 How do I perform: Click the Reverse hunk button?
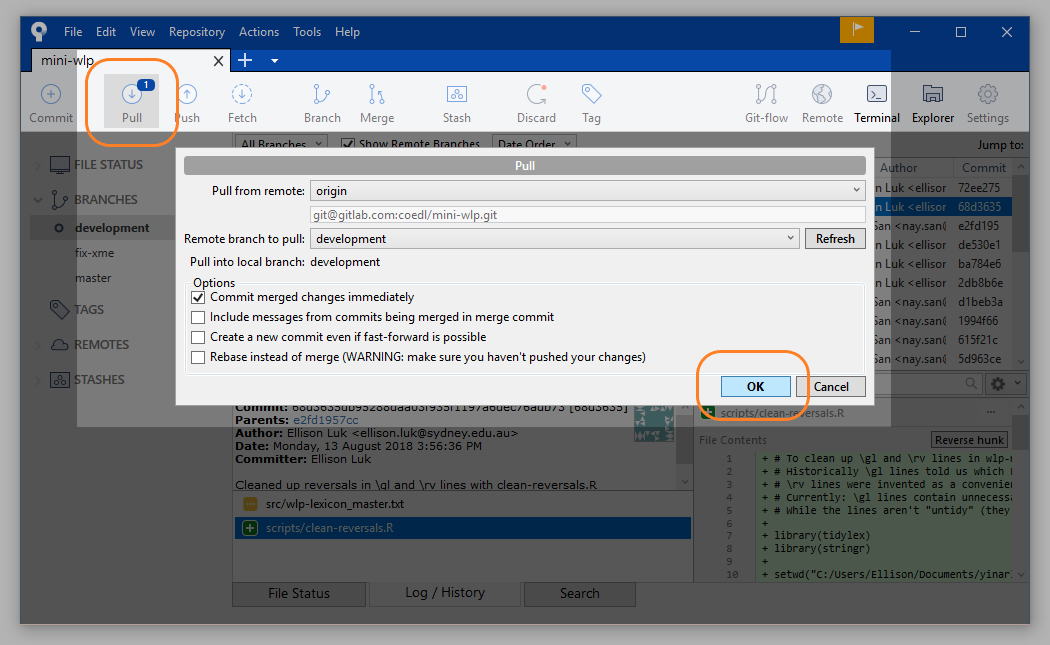pos(970,440)
